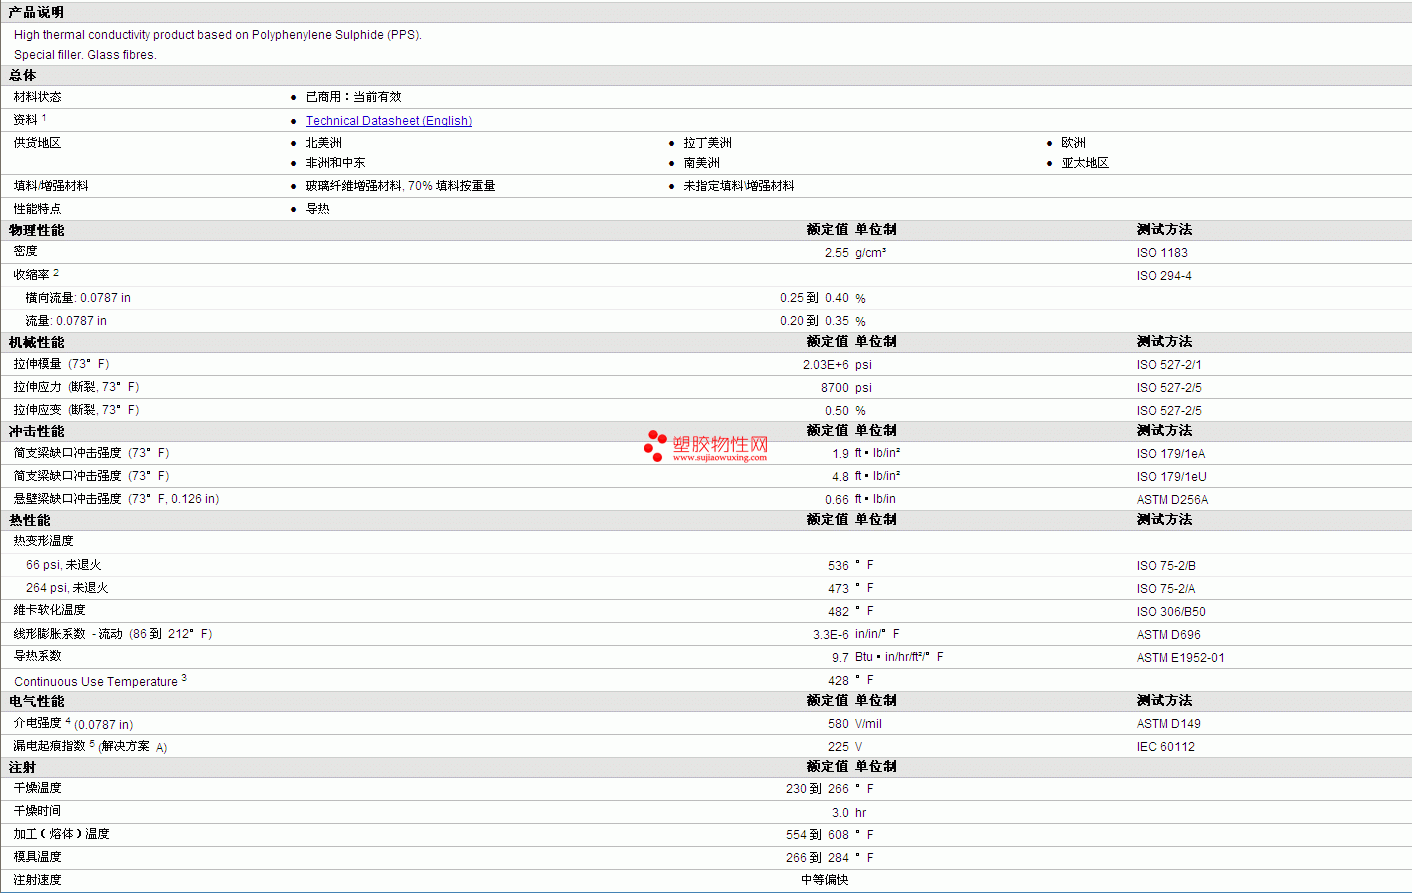The height and width of the screenshot is (893, 1412).
Task: Select the 横向流量: 0.0787 in row label
Action: [x=78, y=298]
